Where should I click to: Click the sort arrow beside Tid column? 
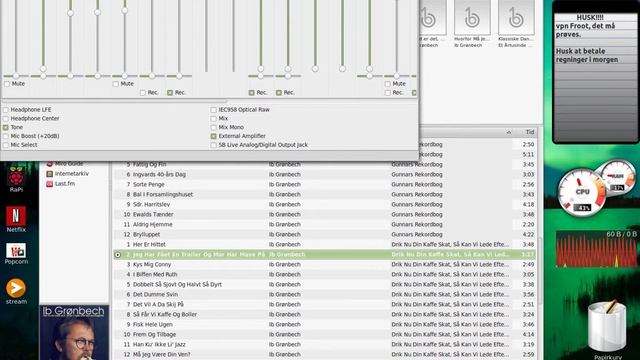tap(509, 132)
